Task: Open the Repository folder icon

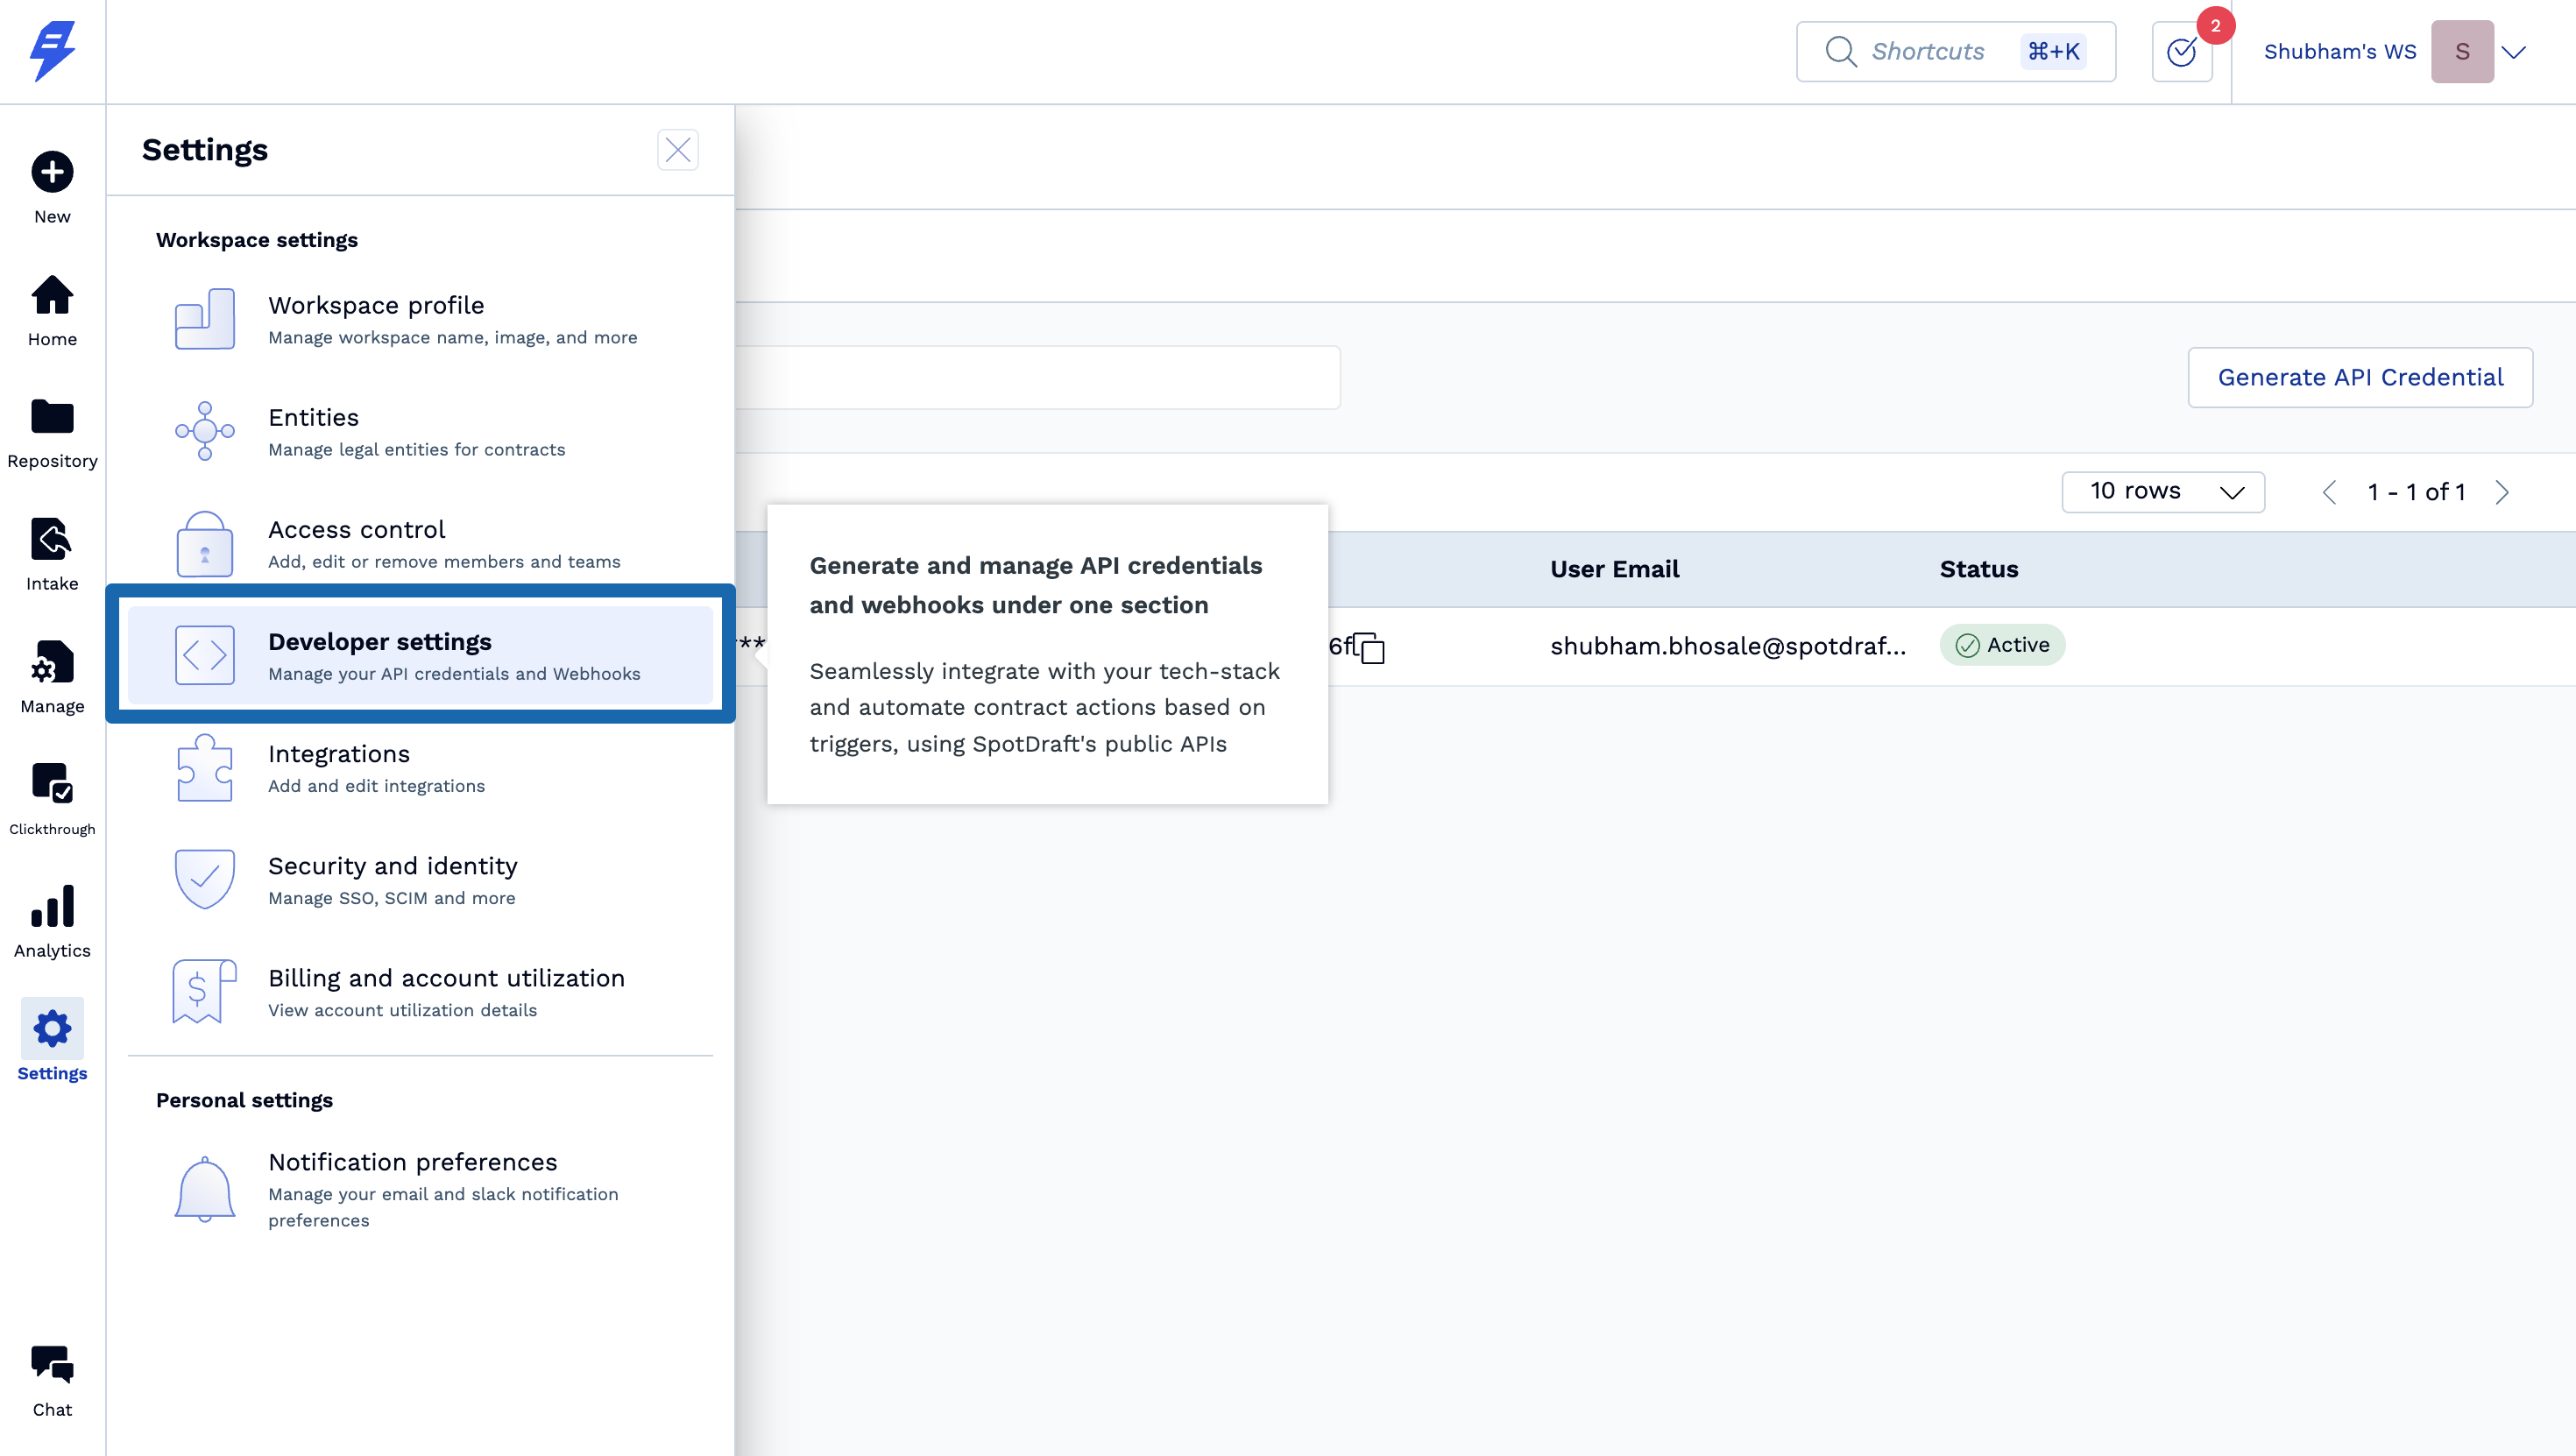Action: click(x=52, y=417)
